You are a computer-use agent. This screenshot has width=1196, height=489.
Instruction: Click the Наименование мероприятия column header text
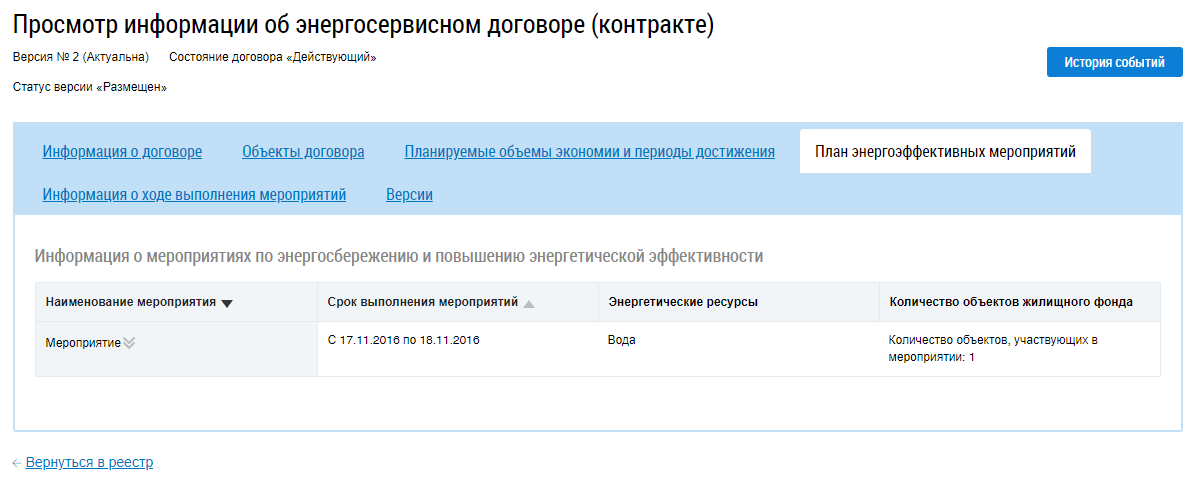click(130, 302)
